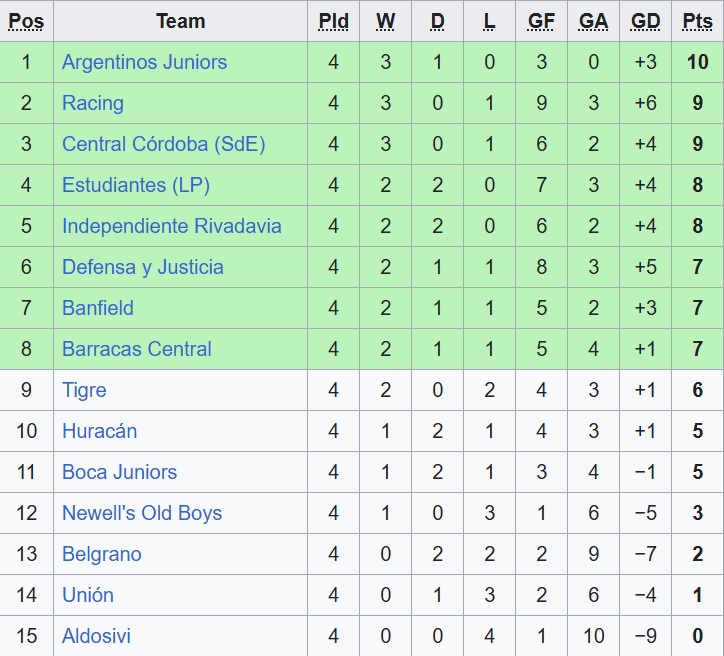The image size is (724, 656).
Task: Click the Pld column header
Action: (333, 21)
